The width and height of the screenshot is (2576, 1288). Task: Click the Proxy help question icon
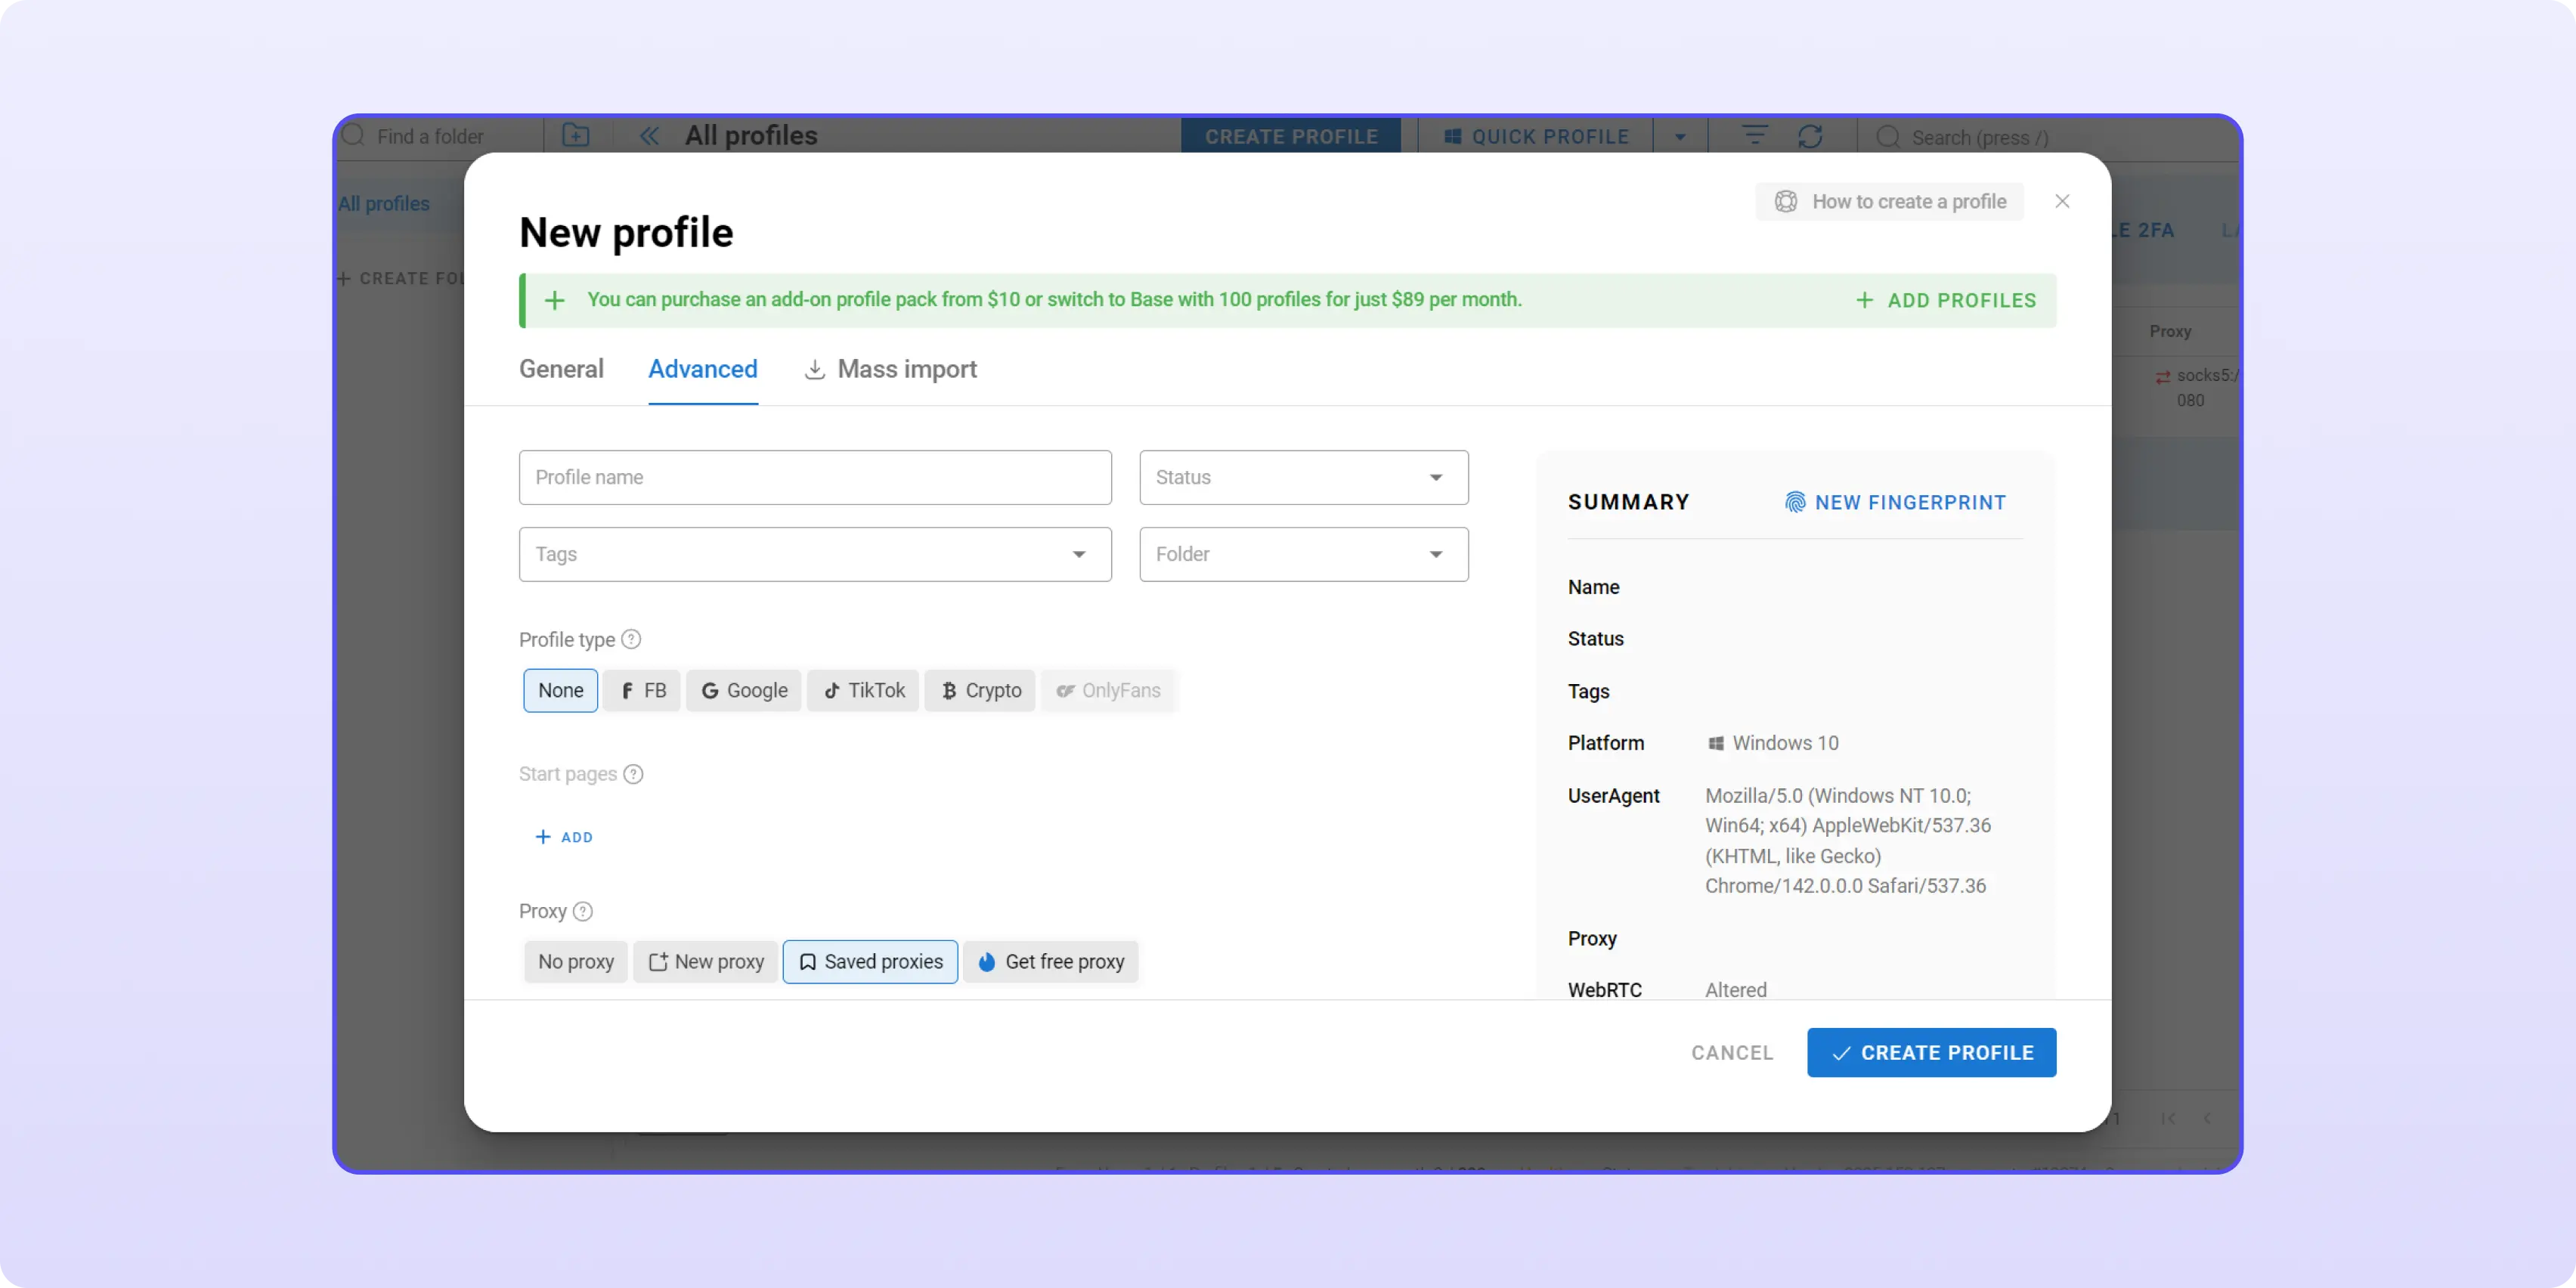tap(583, 911)
